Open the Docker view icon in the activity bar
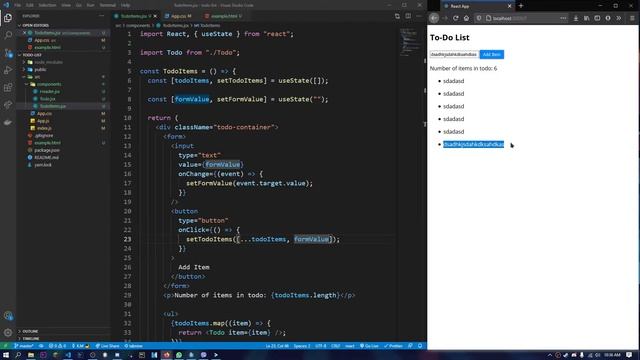 pyautogui.click(x=8, y=122)
